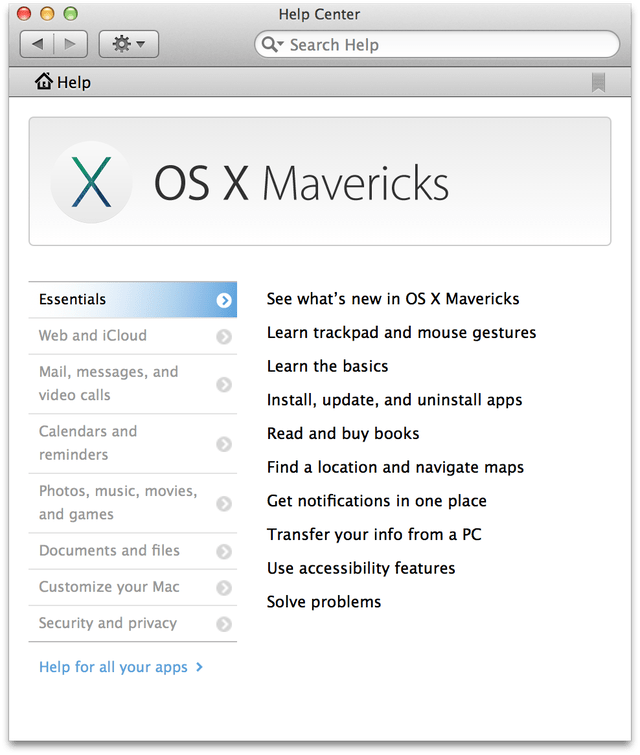
Task: Select the Essentials category
Action: coord(132,300)
